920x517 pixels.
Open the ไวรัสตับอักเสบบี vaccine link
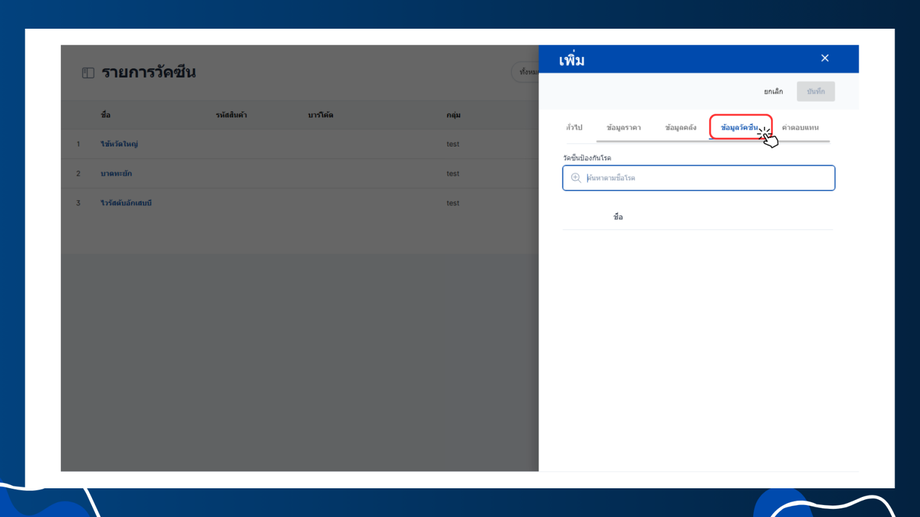click(126, 203)
